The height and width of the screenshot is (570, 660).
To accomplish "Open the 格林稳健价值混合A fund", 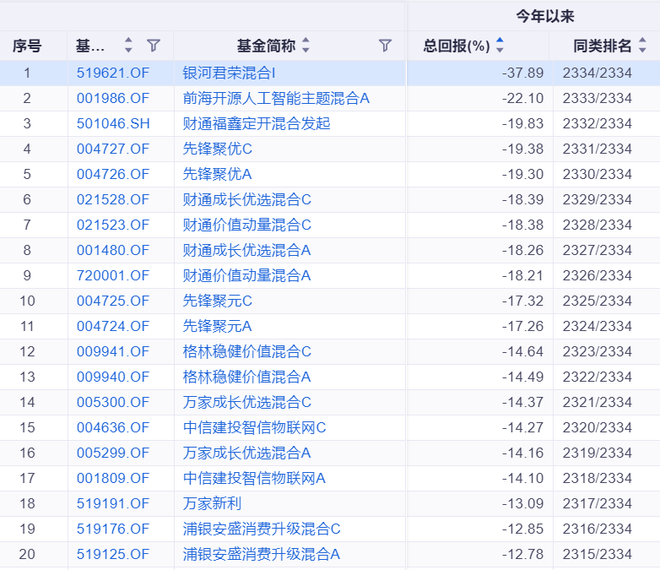I will [247, 377].
